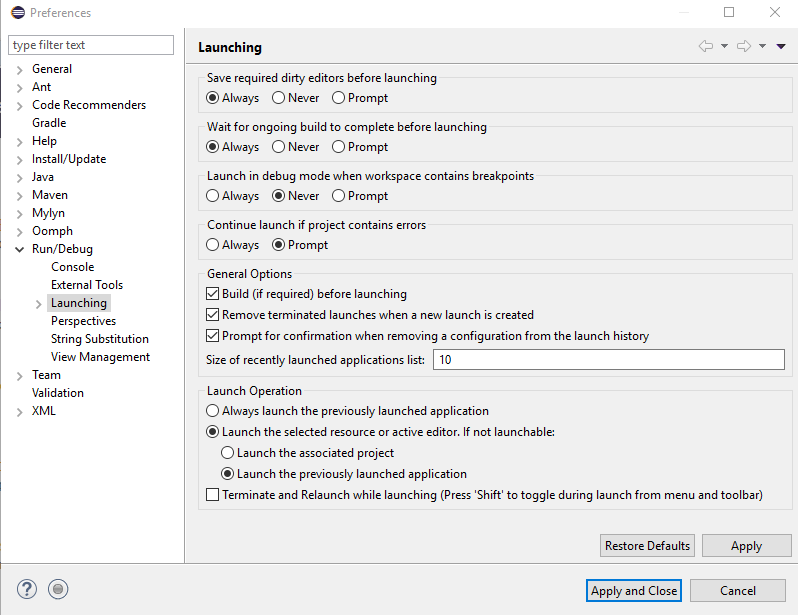
Task: Open the forward history dropdown arrow
Action: [x=762, y=46]
